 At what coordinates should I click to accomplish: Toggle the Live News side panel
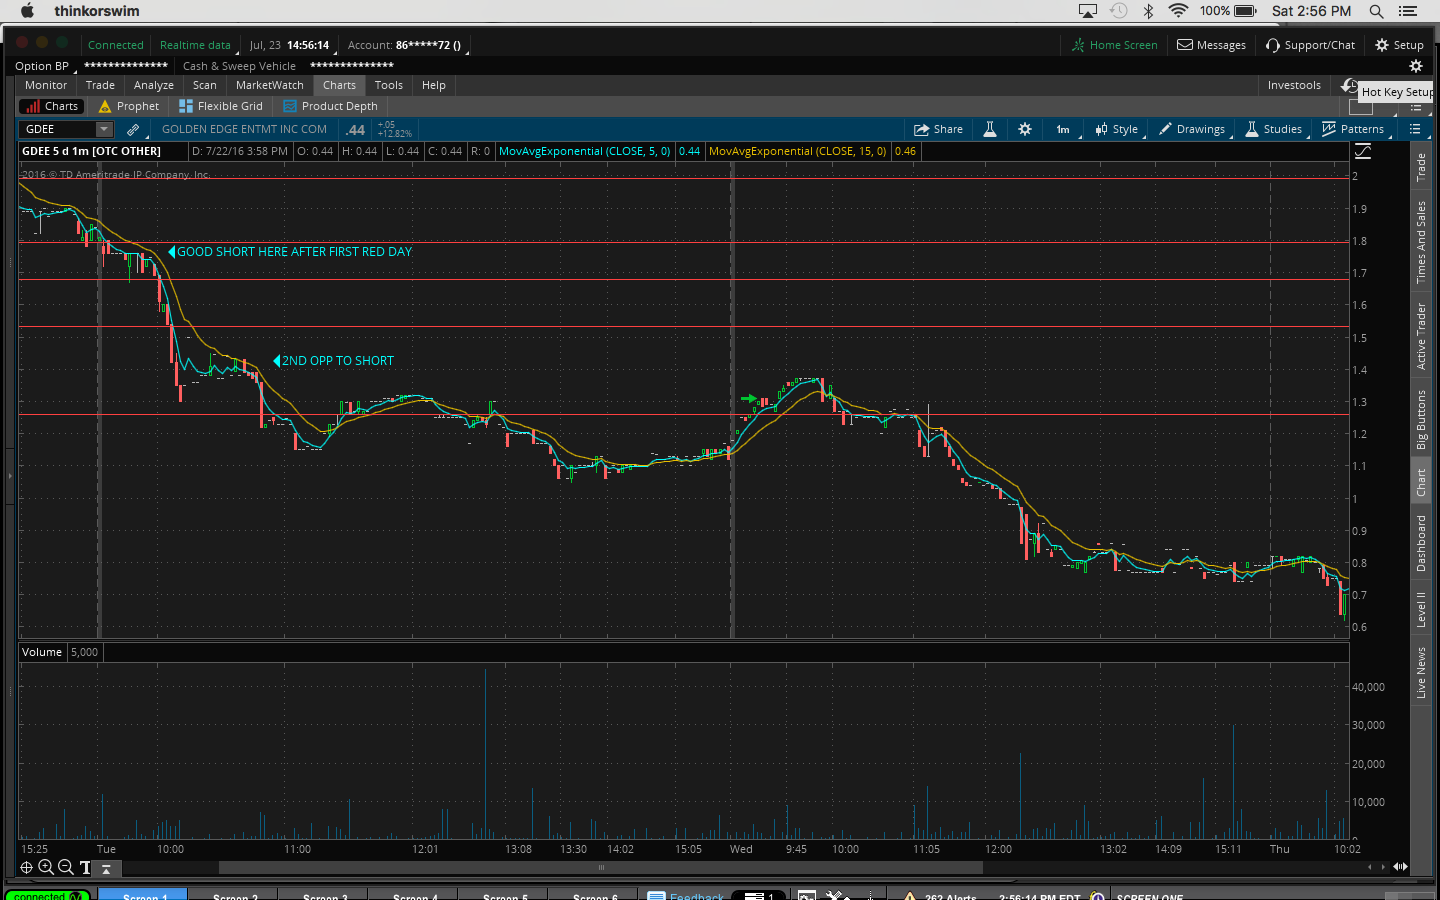coord(1421,672)
